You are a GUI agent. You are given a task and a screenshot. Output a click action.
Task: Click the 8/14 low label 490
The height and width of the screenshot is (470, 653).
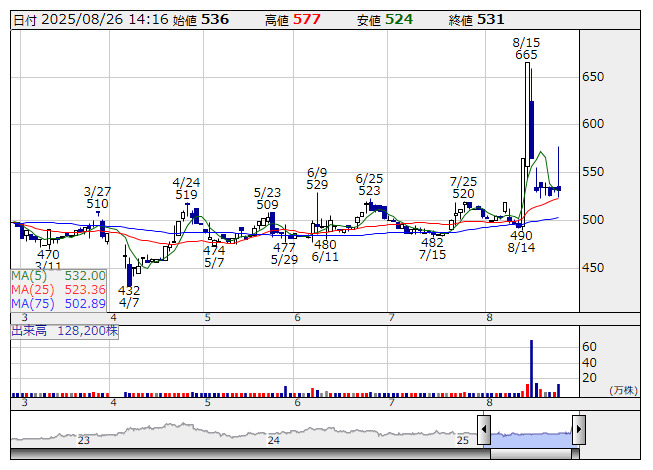(521, 235)
